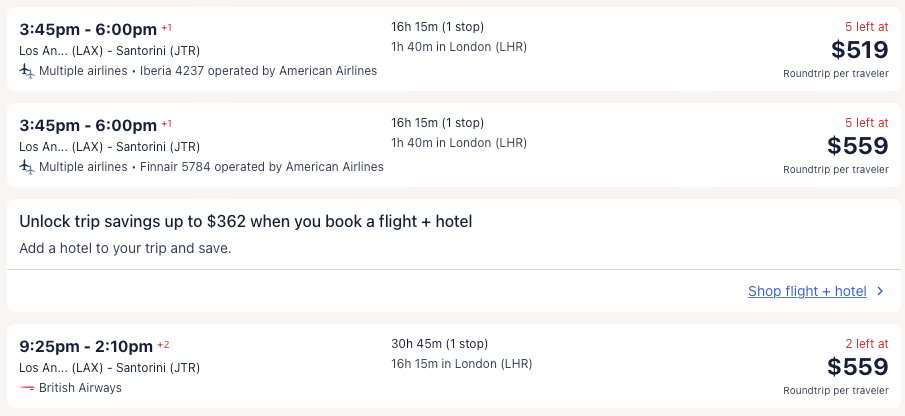
Task: Open the Shop flight + hotel link
Action: (807, 291)
